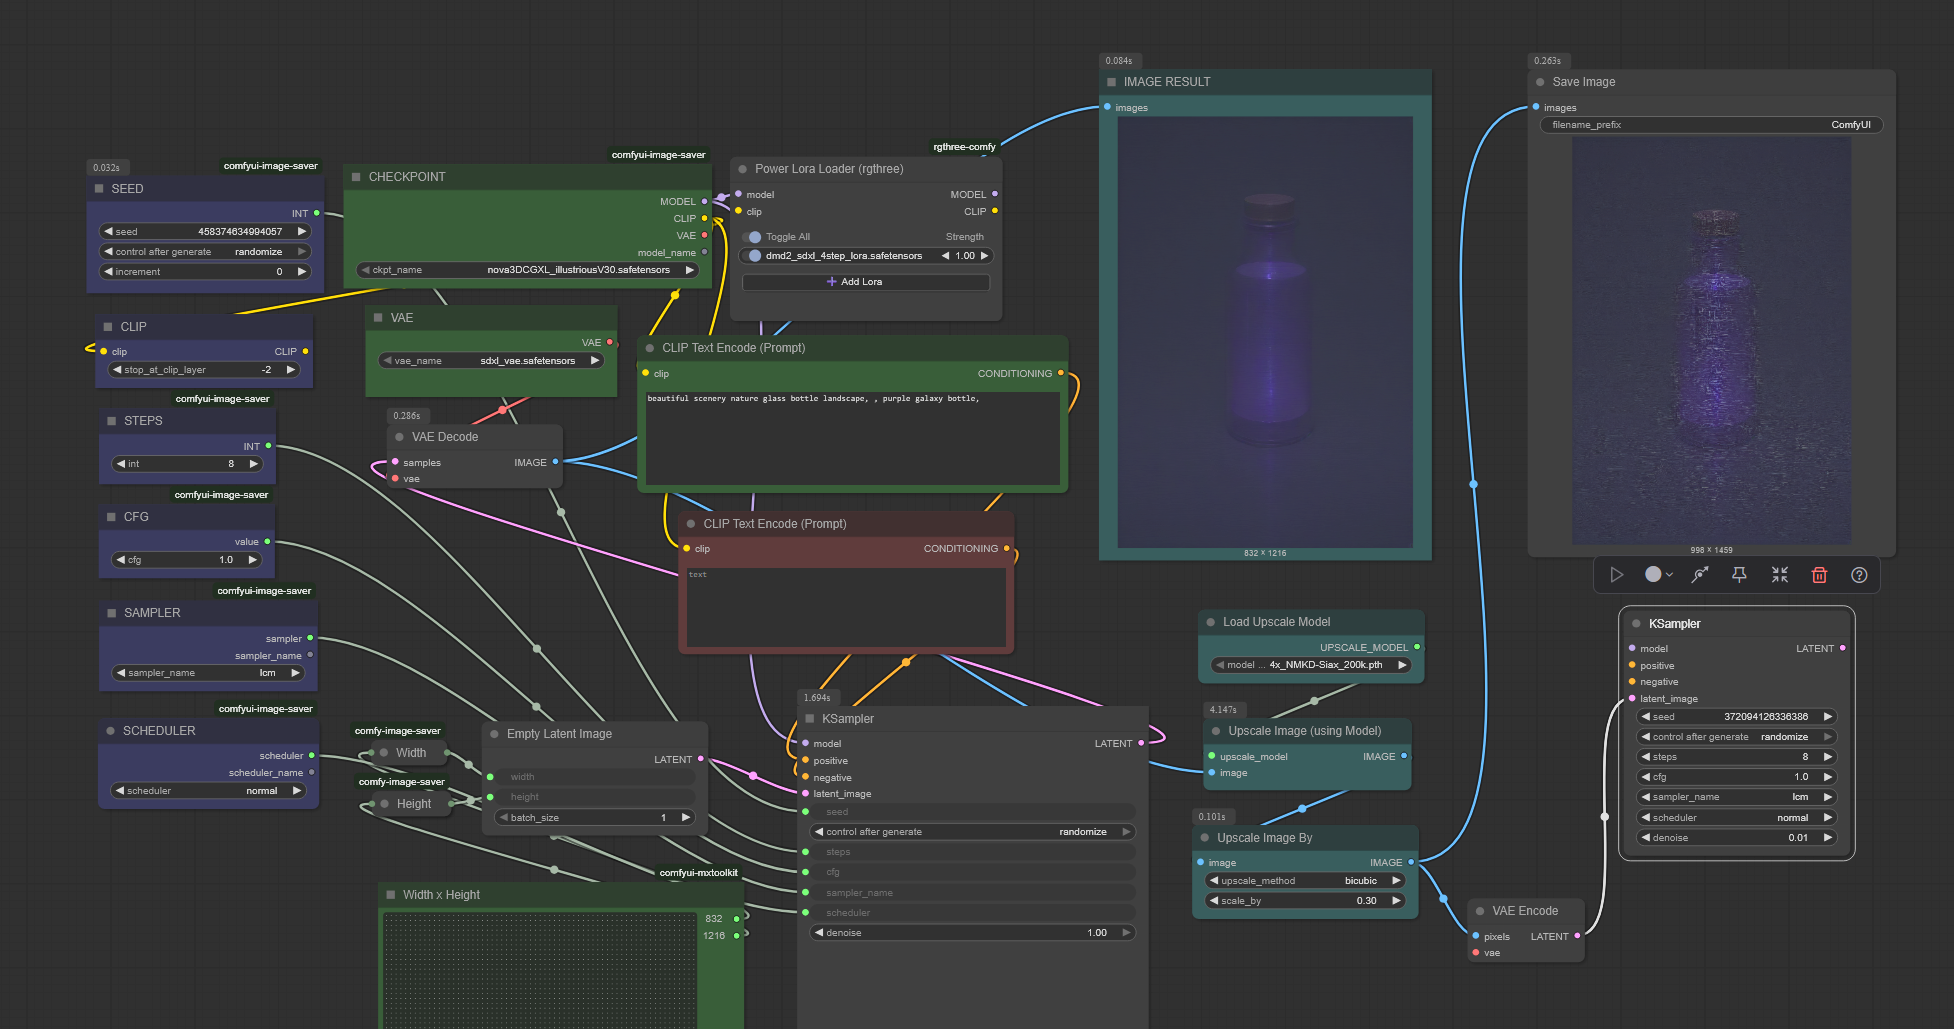Pin the selected KSampler node
This screenshot has height=1029, width=1954.
tap(1739, 575)
